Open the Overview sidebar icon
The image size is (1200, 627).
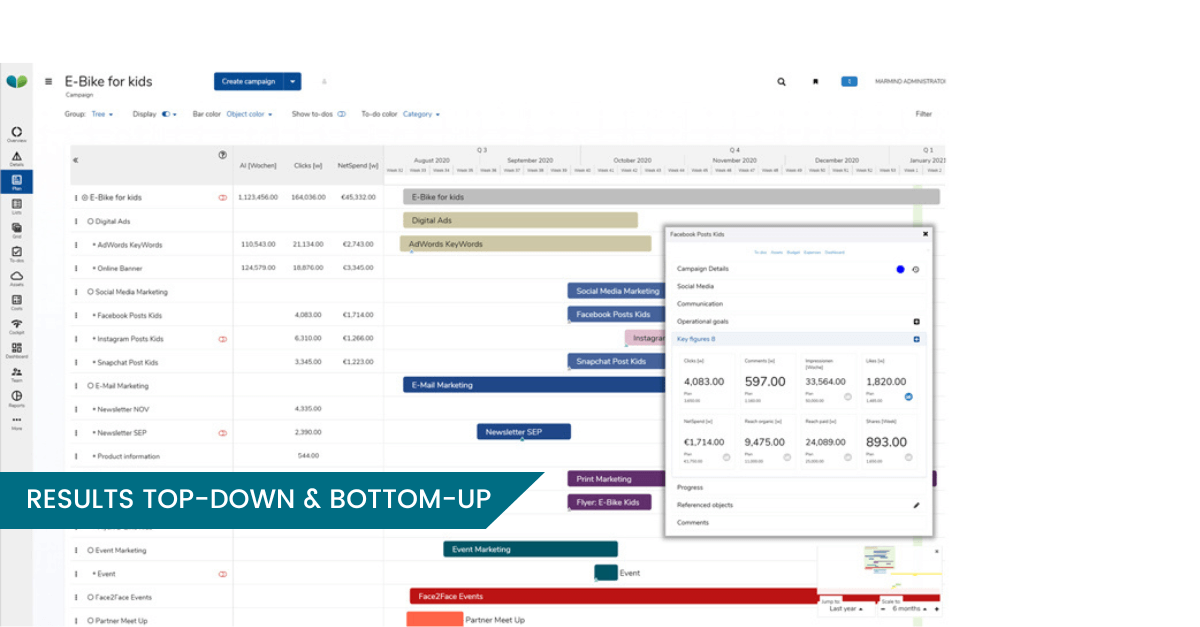click(17, 134)
